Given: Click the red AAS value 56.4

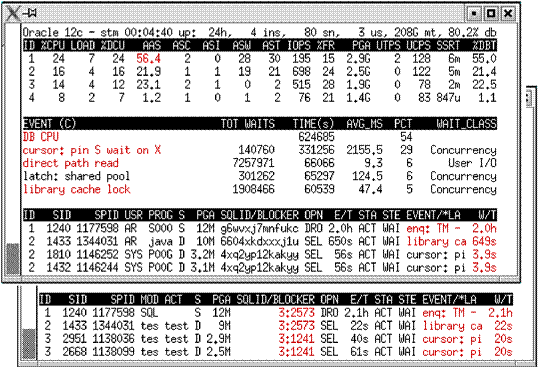Looking at the screenshot, I should pos(148,59).
